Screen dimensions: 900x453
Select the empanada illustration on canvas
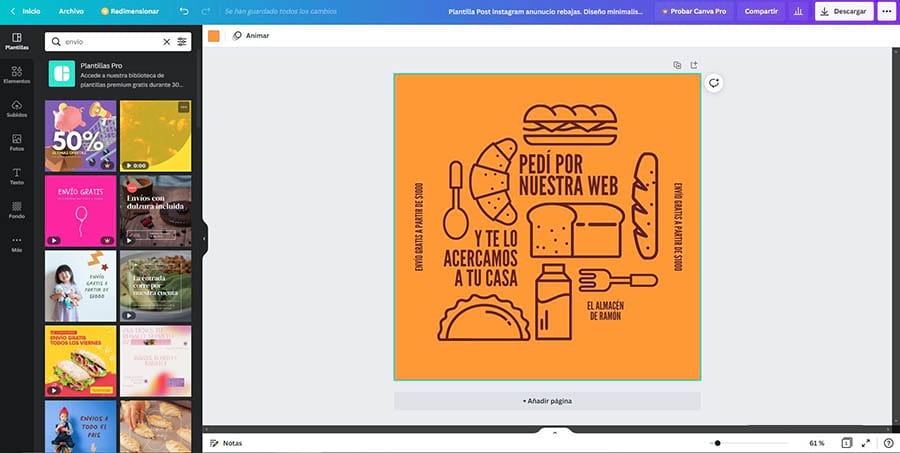(x=484, y=318)
